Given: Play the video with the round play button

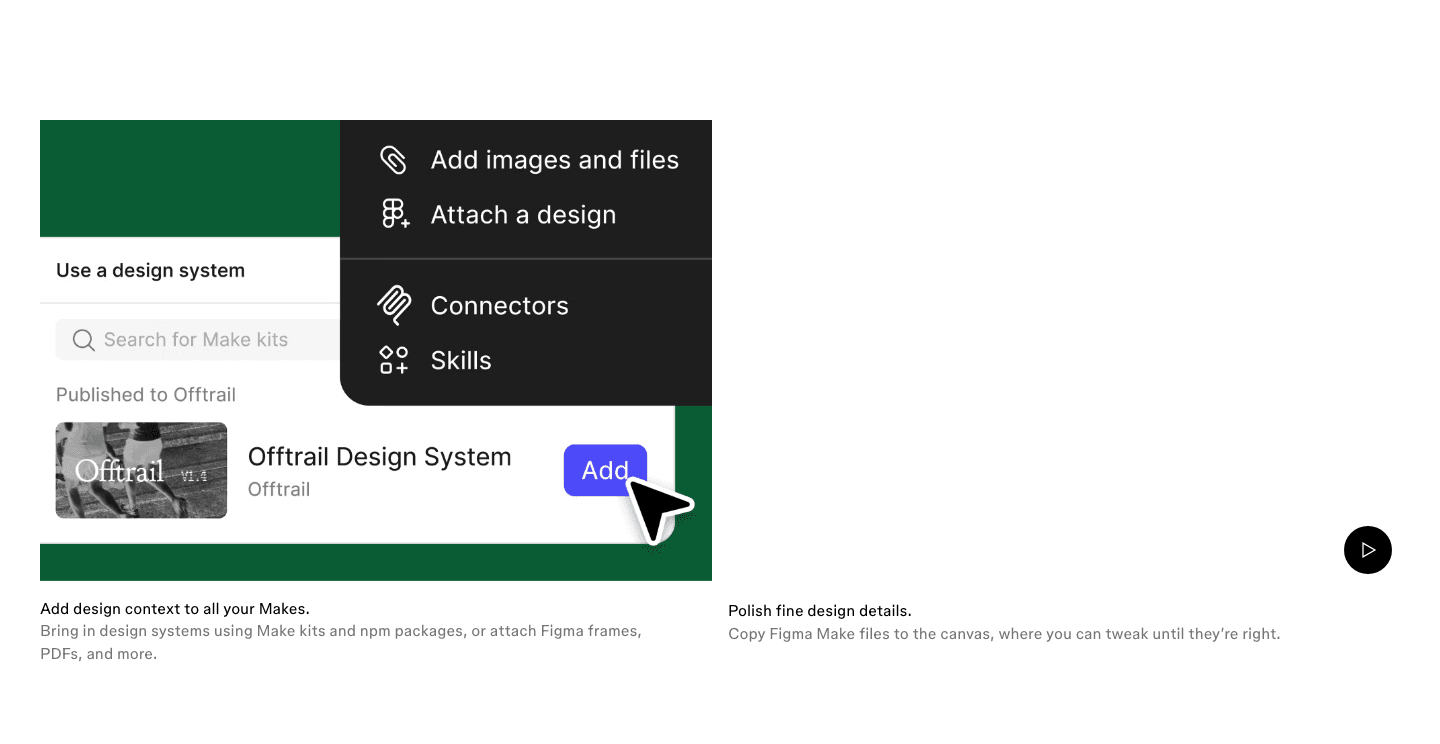Looking at the screenshot, I should coord(1368,550).
